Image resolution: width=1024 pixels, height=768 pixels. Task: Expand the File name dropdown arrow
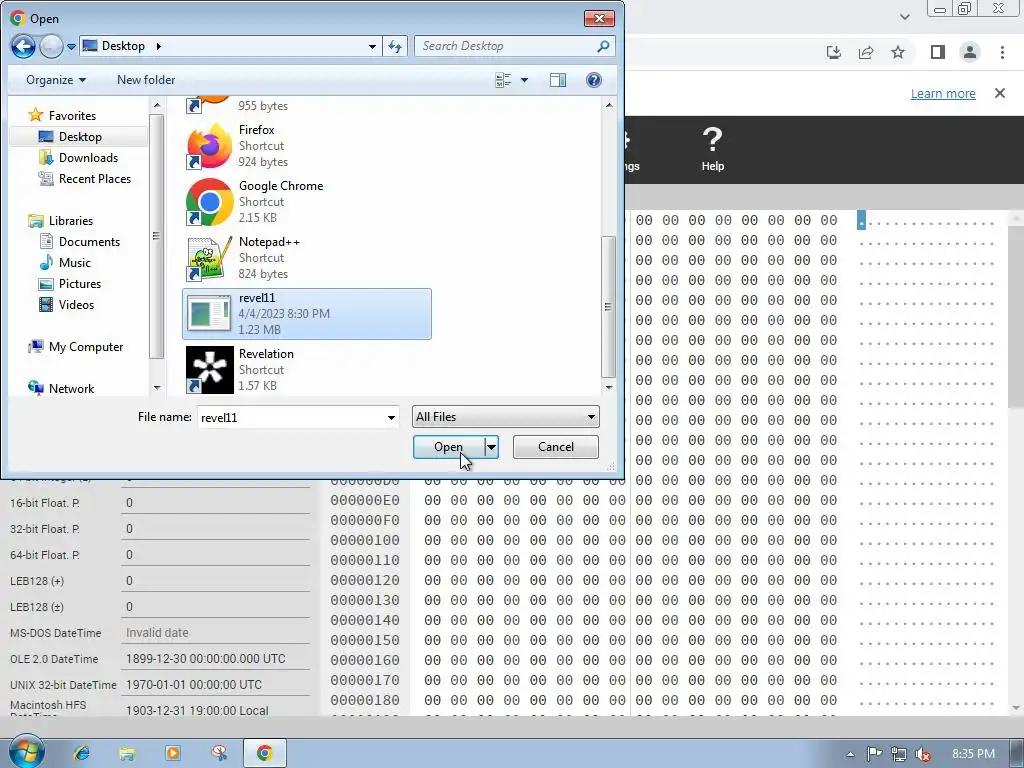click(391, 417)
